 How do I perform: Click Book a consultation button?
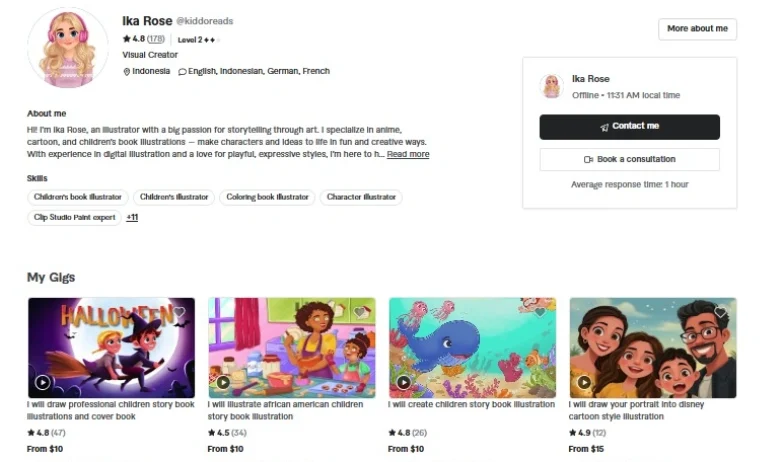(x=629, y=159)
